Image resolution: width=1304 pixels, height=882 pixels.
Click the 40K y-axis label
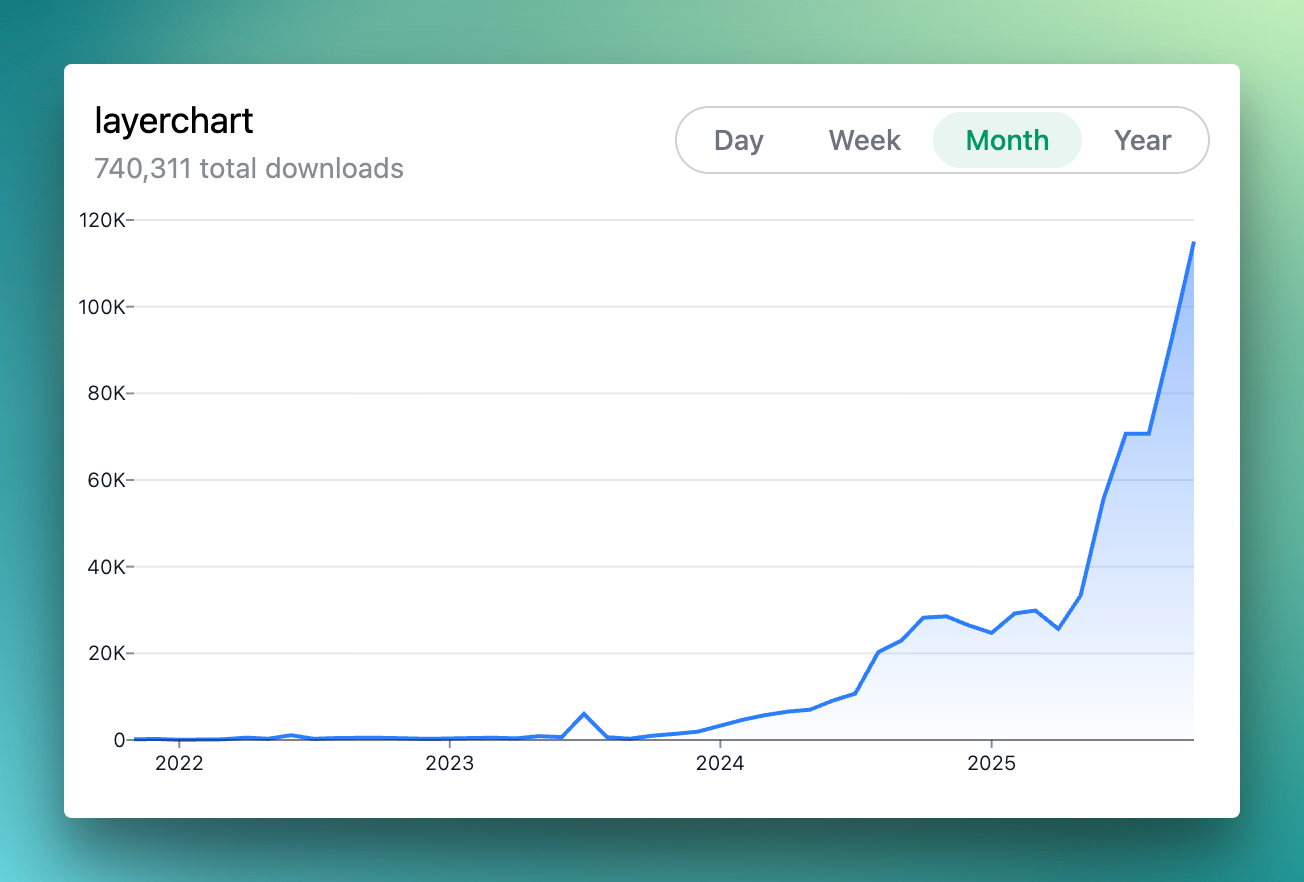point(105,567)
